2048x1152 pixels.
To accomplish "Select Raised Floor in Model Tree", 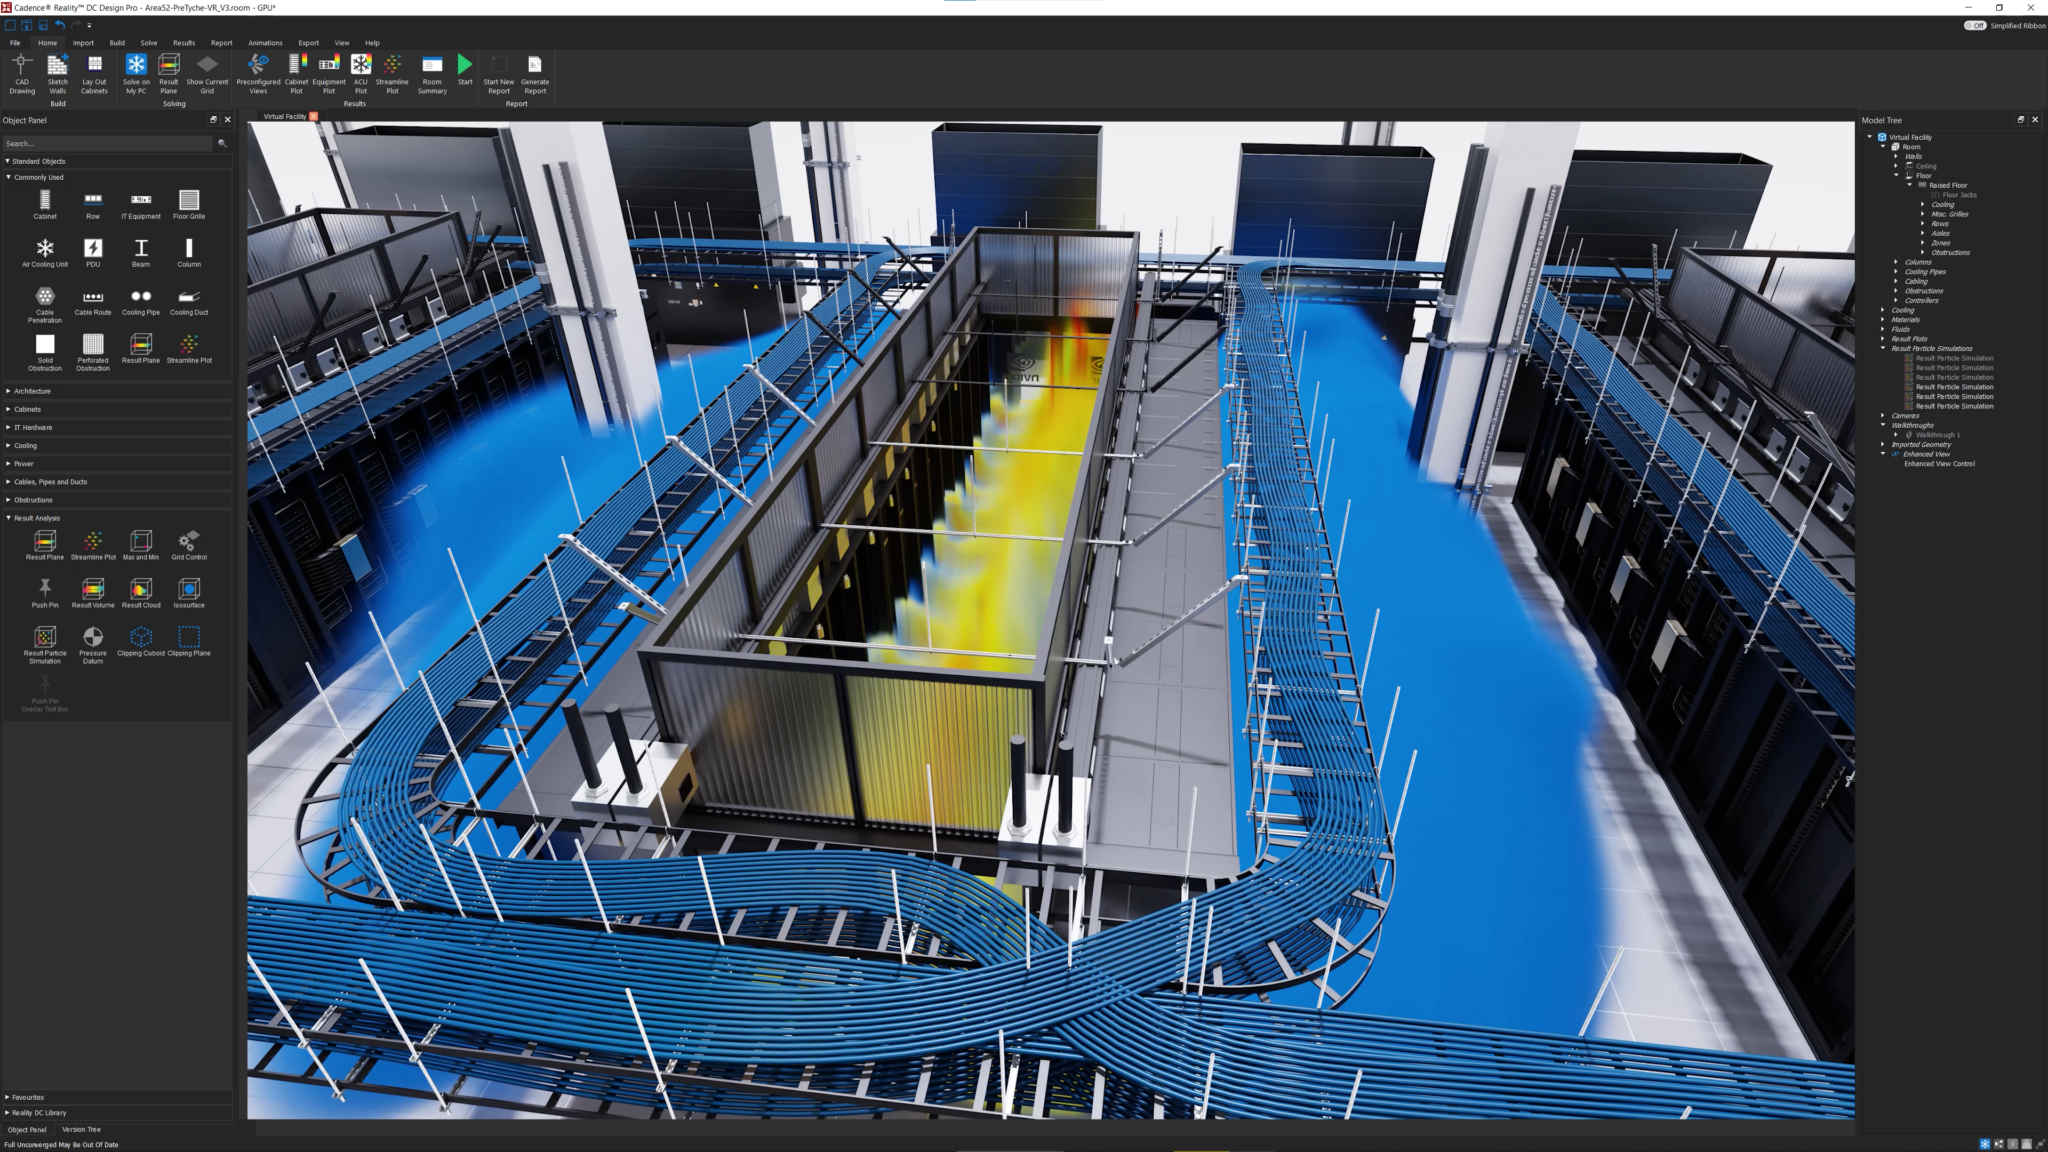I will pyautogui.click(x=1948, y=185).
